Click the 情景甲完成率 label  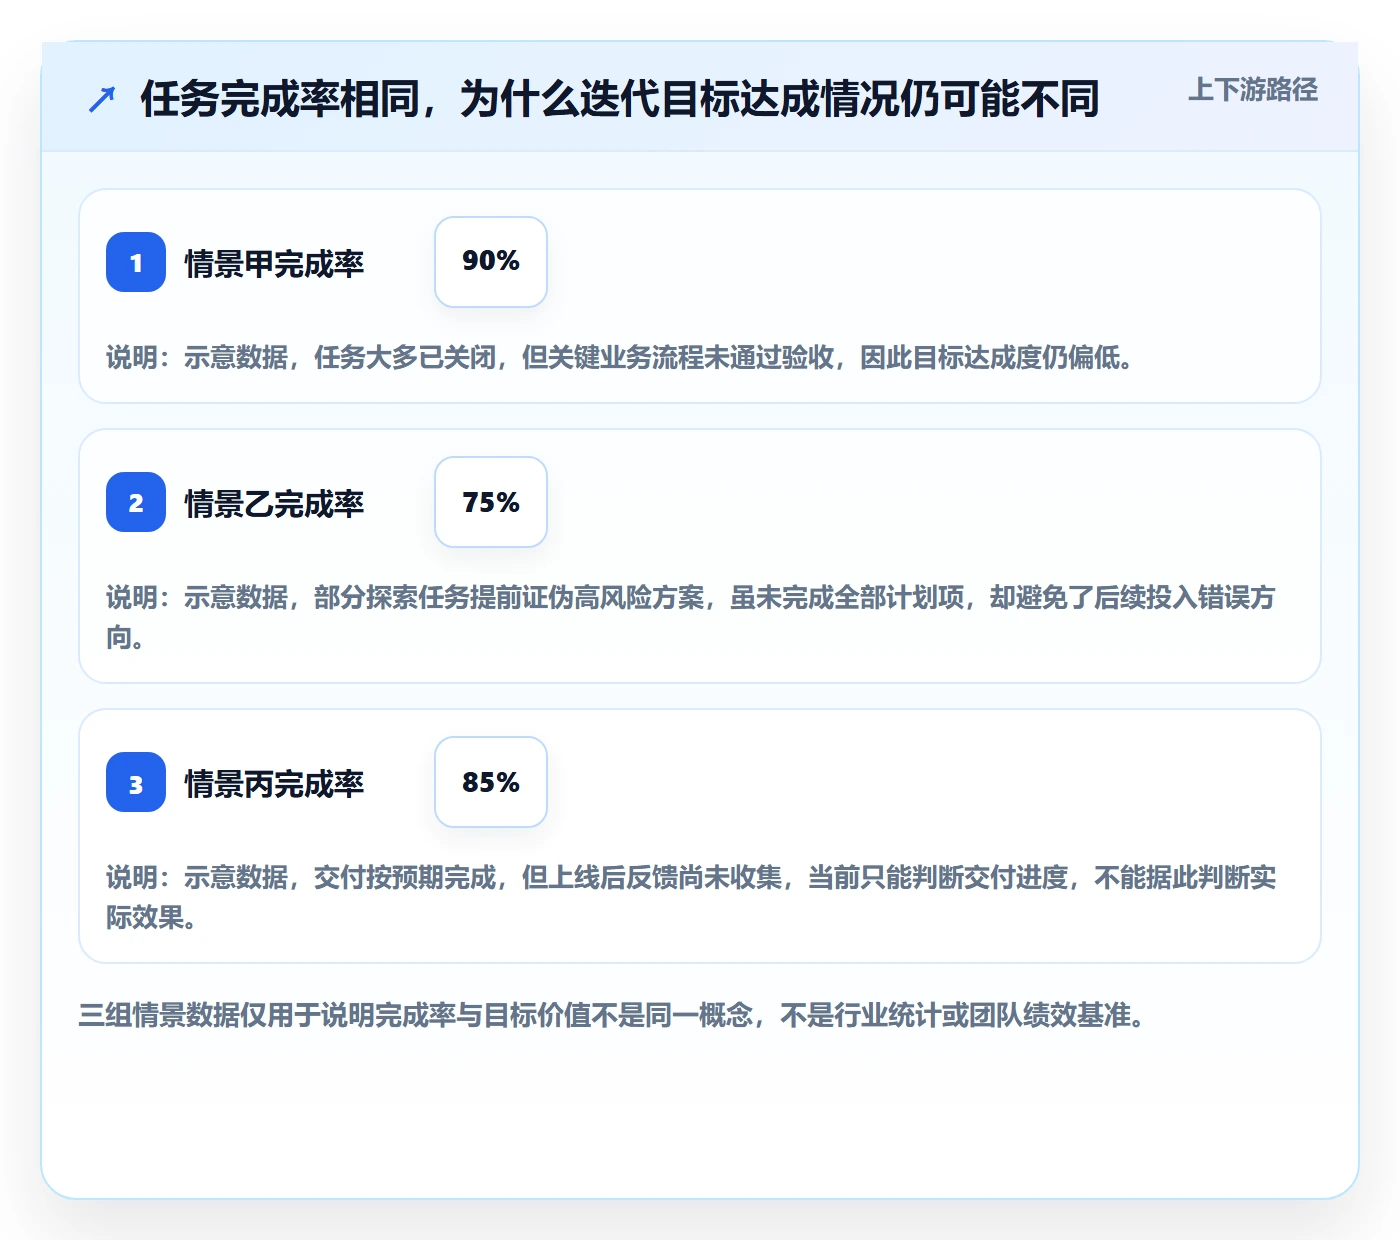point(274,263)
